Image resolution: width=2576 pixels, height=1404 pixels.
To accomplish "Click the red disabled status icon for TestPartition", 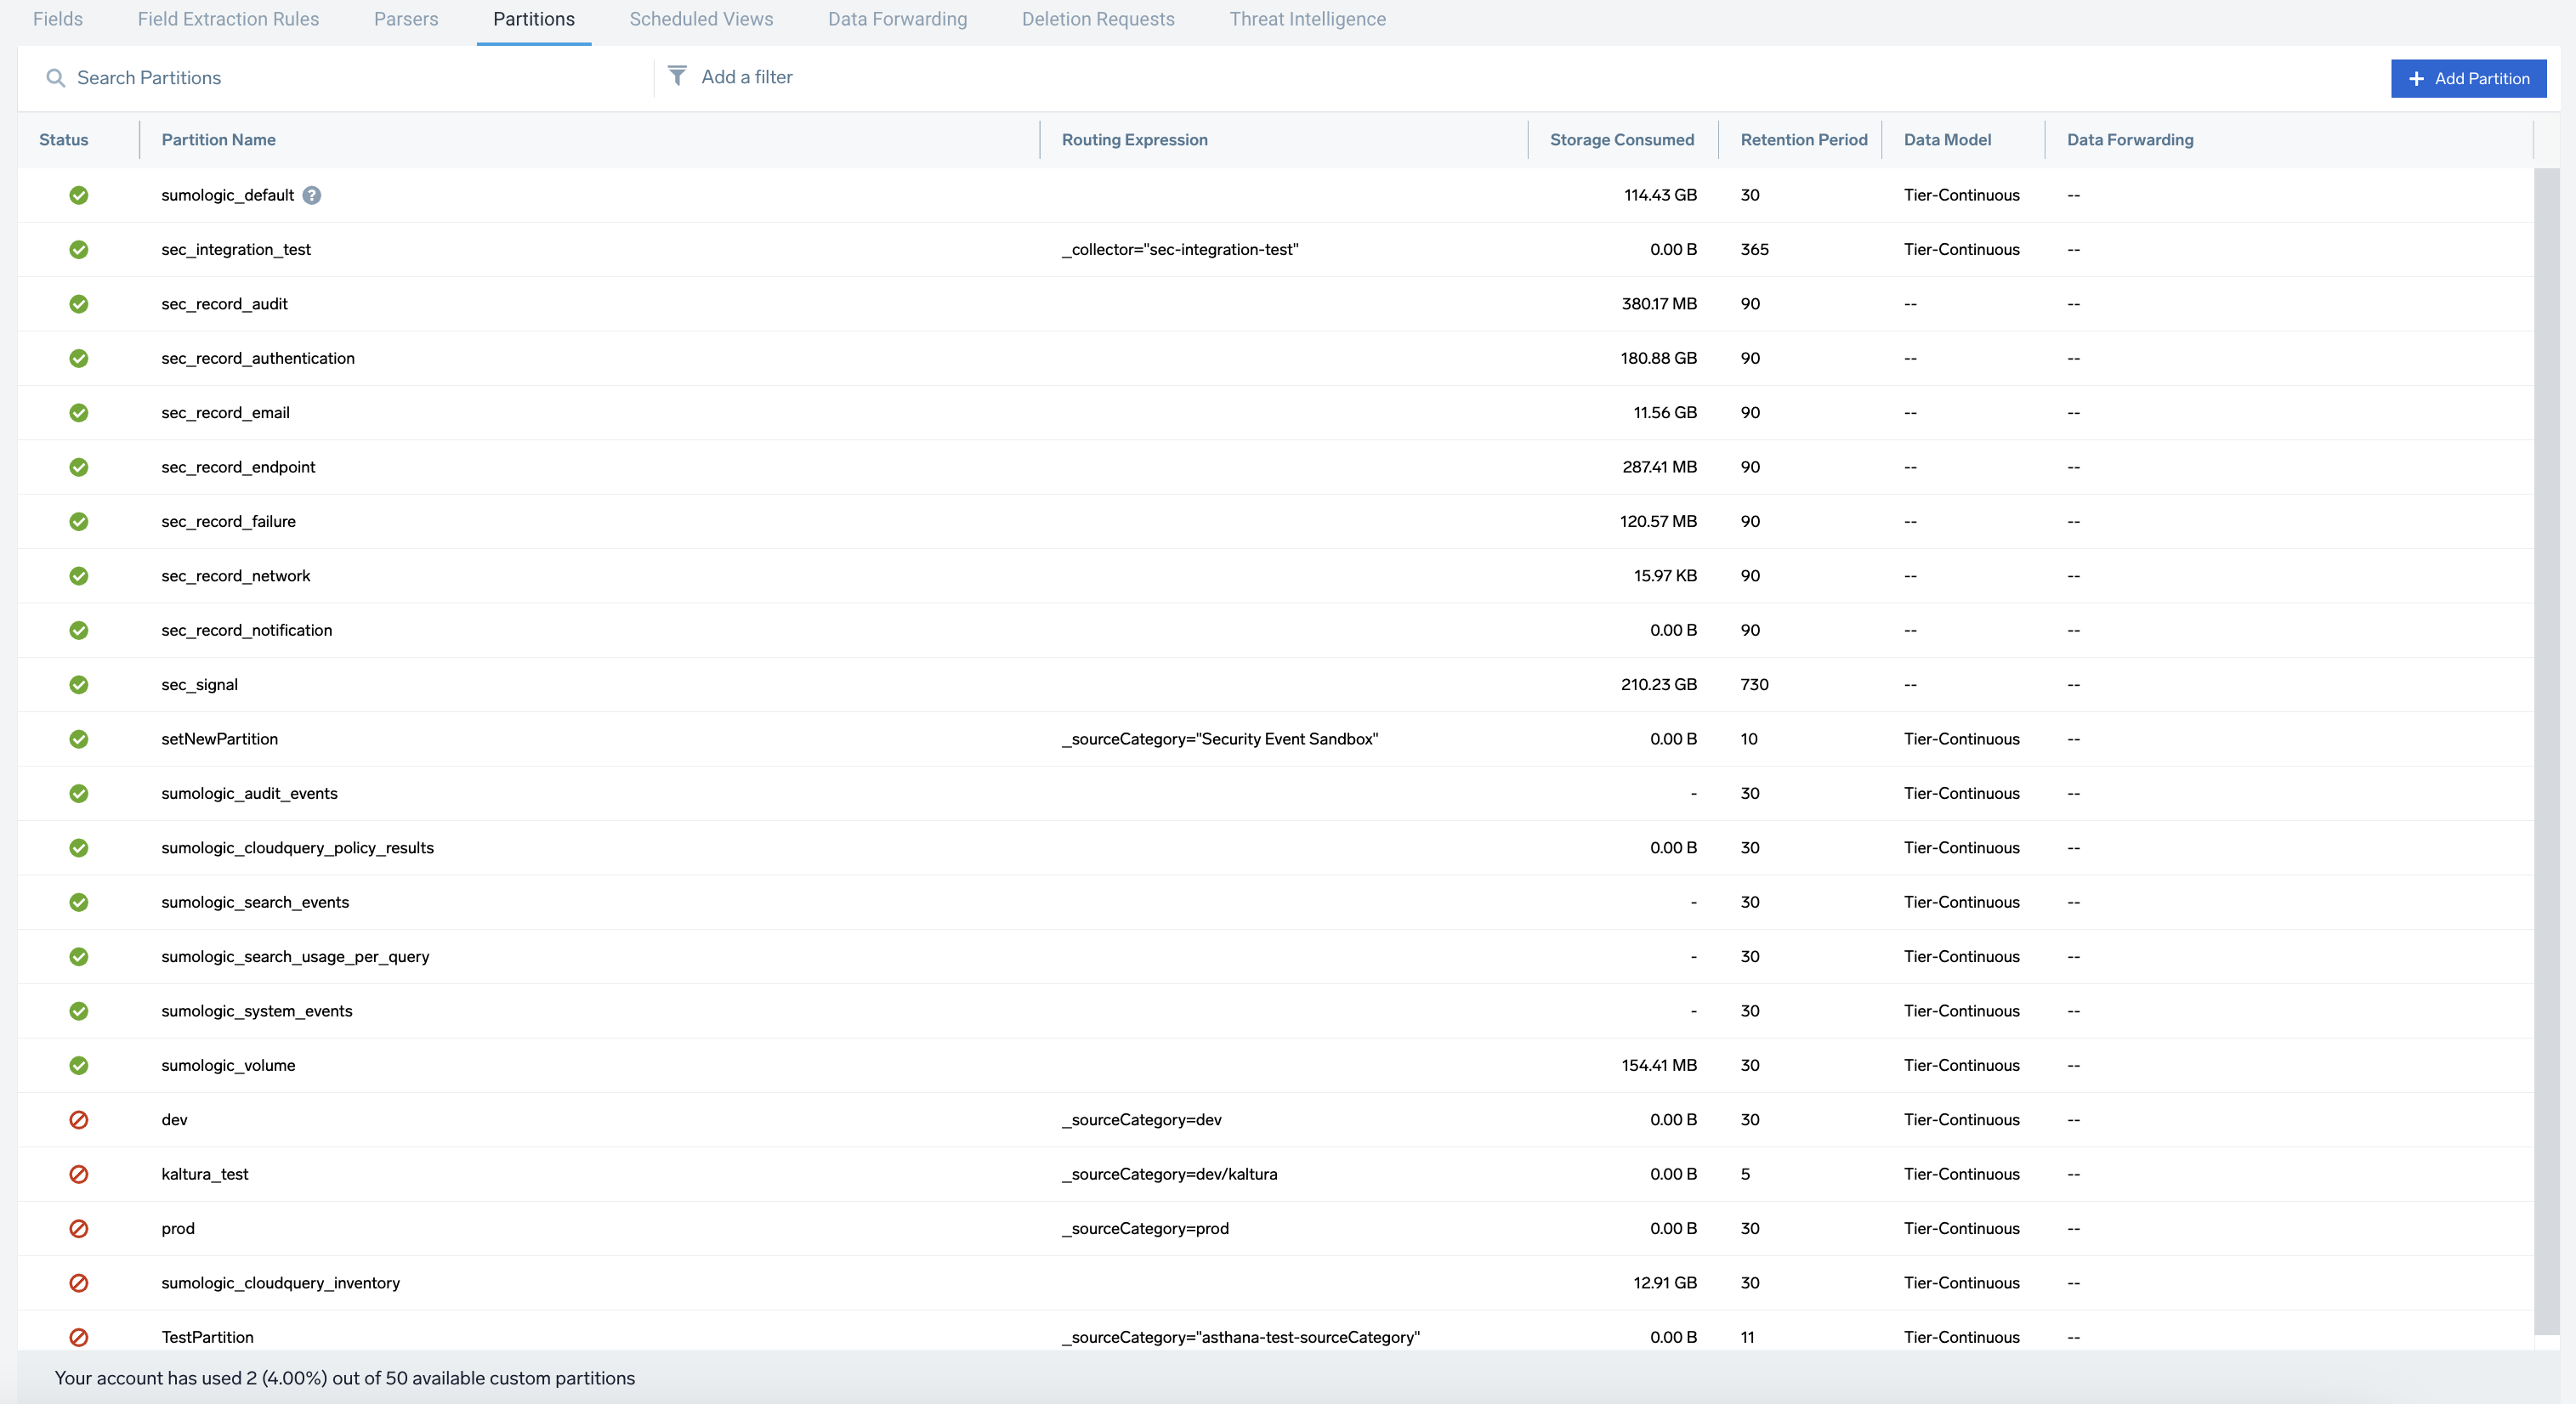I will click(x=79, y=1337).
